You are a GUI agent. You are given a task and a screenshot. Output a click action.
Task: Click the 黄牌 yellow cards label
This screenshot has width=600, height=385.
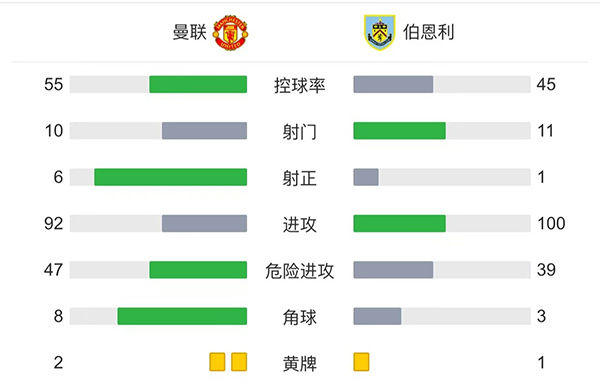(300, 364)
